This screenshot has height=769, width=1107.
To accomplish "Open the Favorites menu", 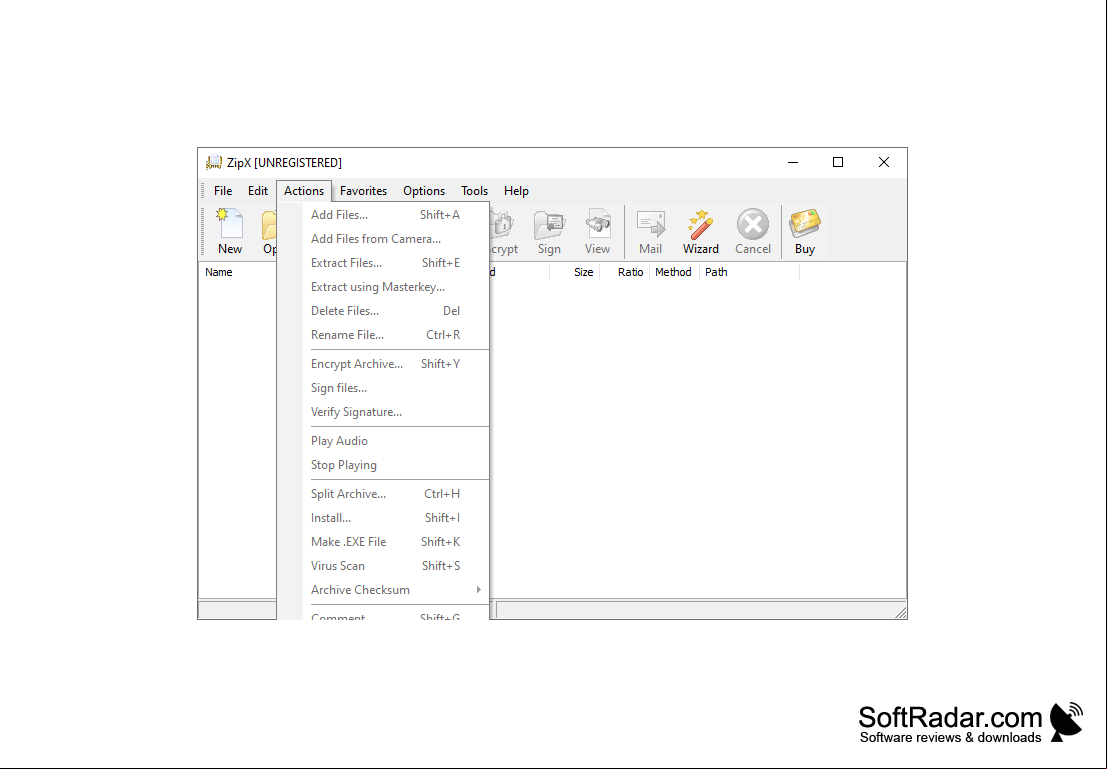I will click(363, 191).
